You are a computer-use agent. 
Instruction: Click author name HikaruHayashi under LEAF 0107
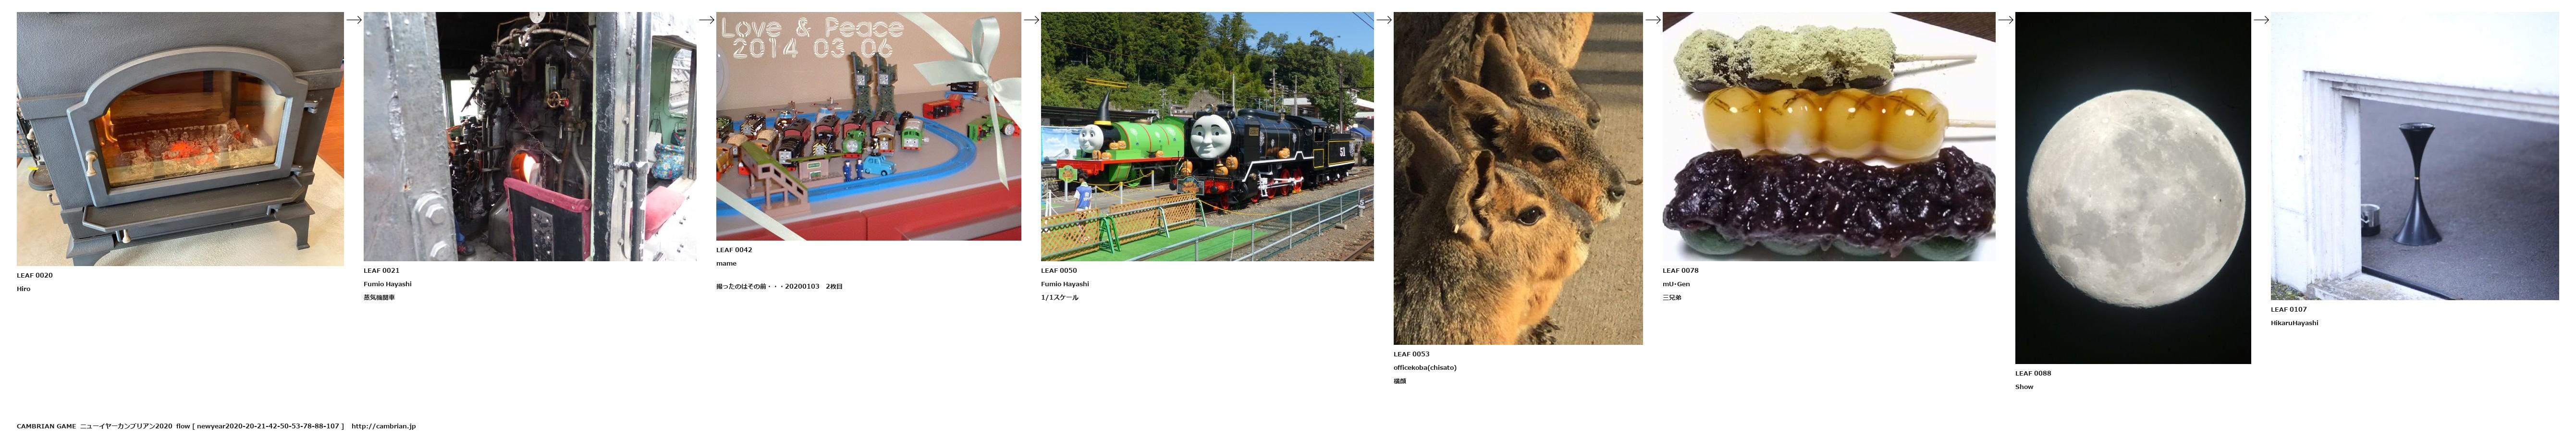[2294, 323]
